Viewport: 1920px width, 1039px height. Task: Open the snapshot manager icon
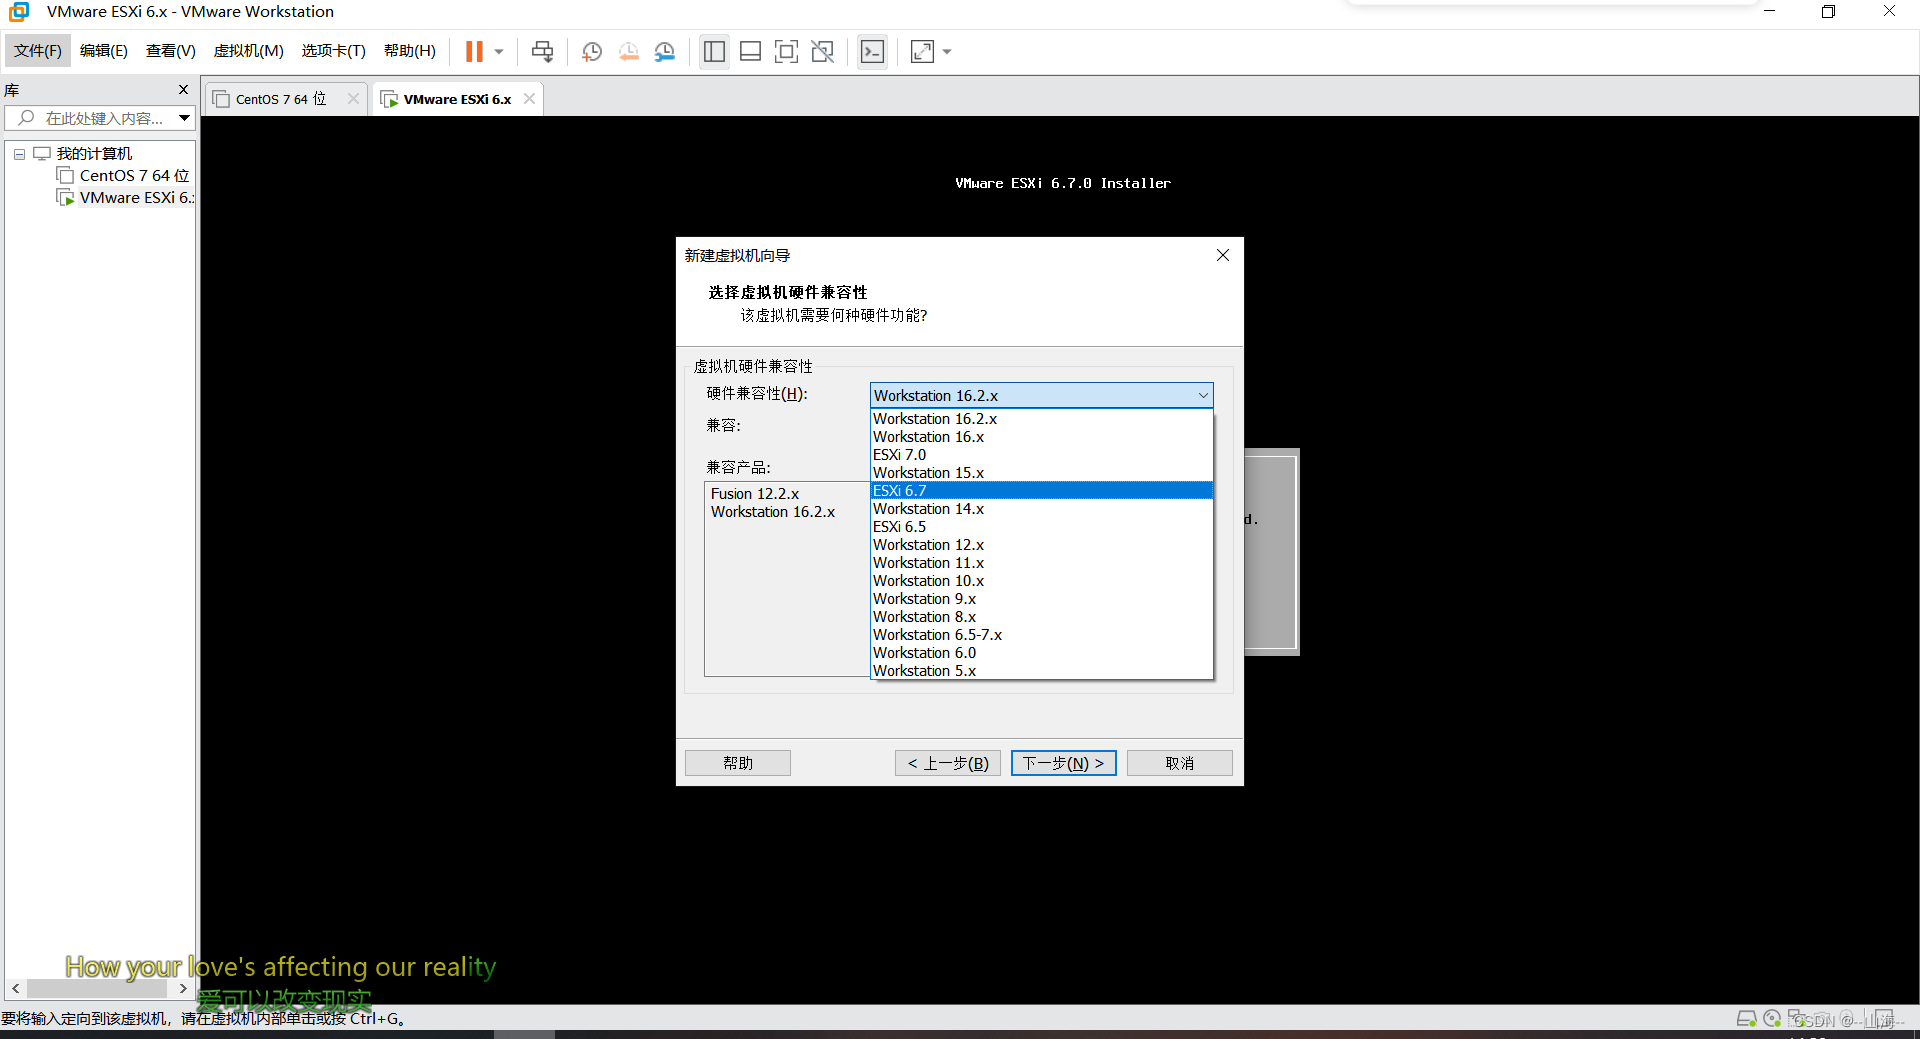pyautogui.click(x=665, y=52)
